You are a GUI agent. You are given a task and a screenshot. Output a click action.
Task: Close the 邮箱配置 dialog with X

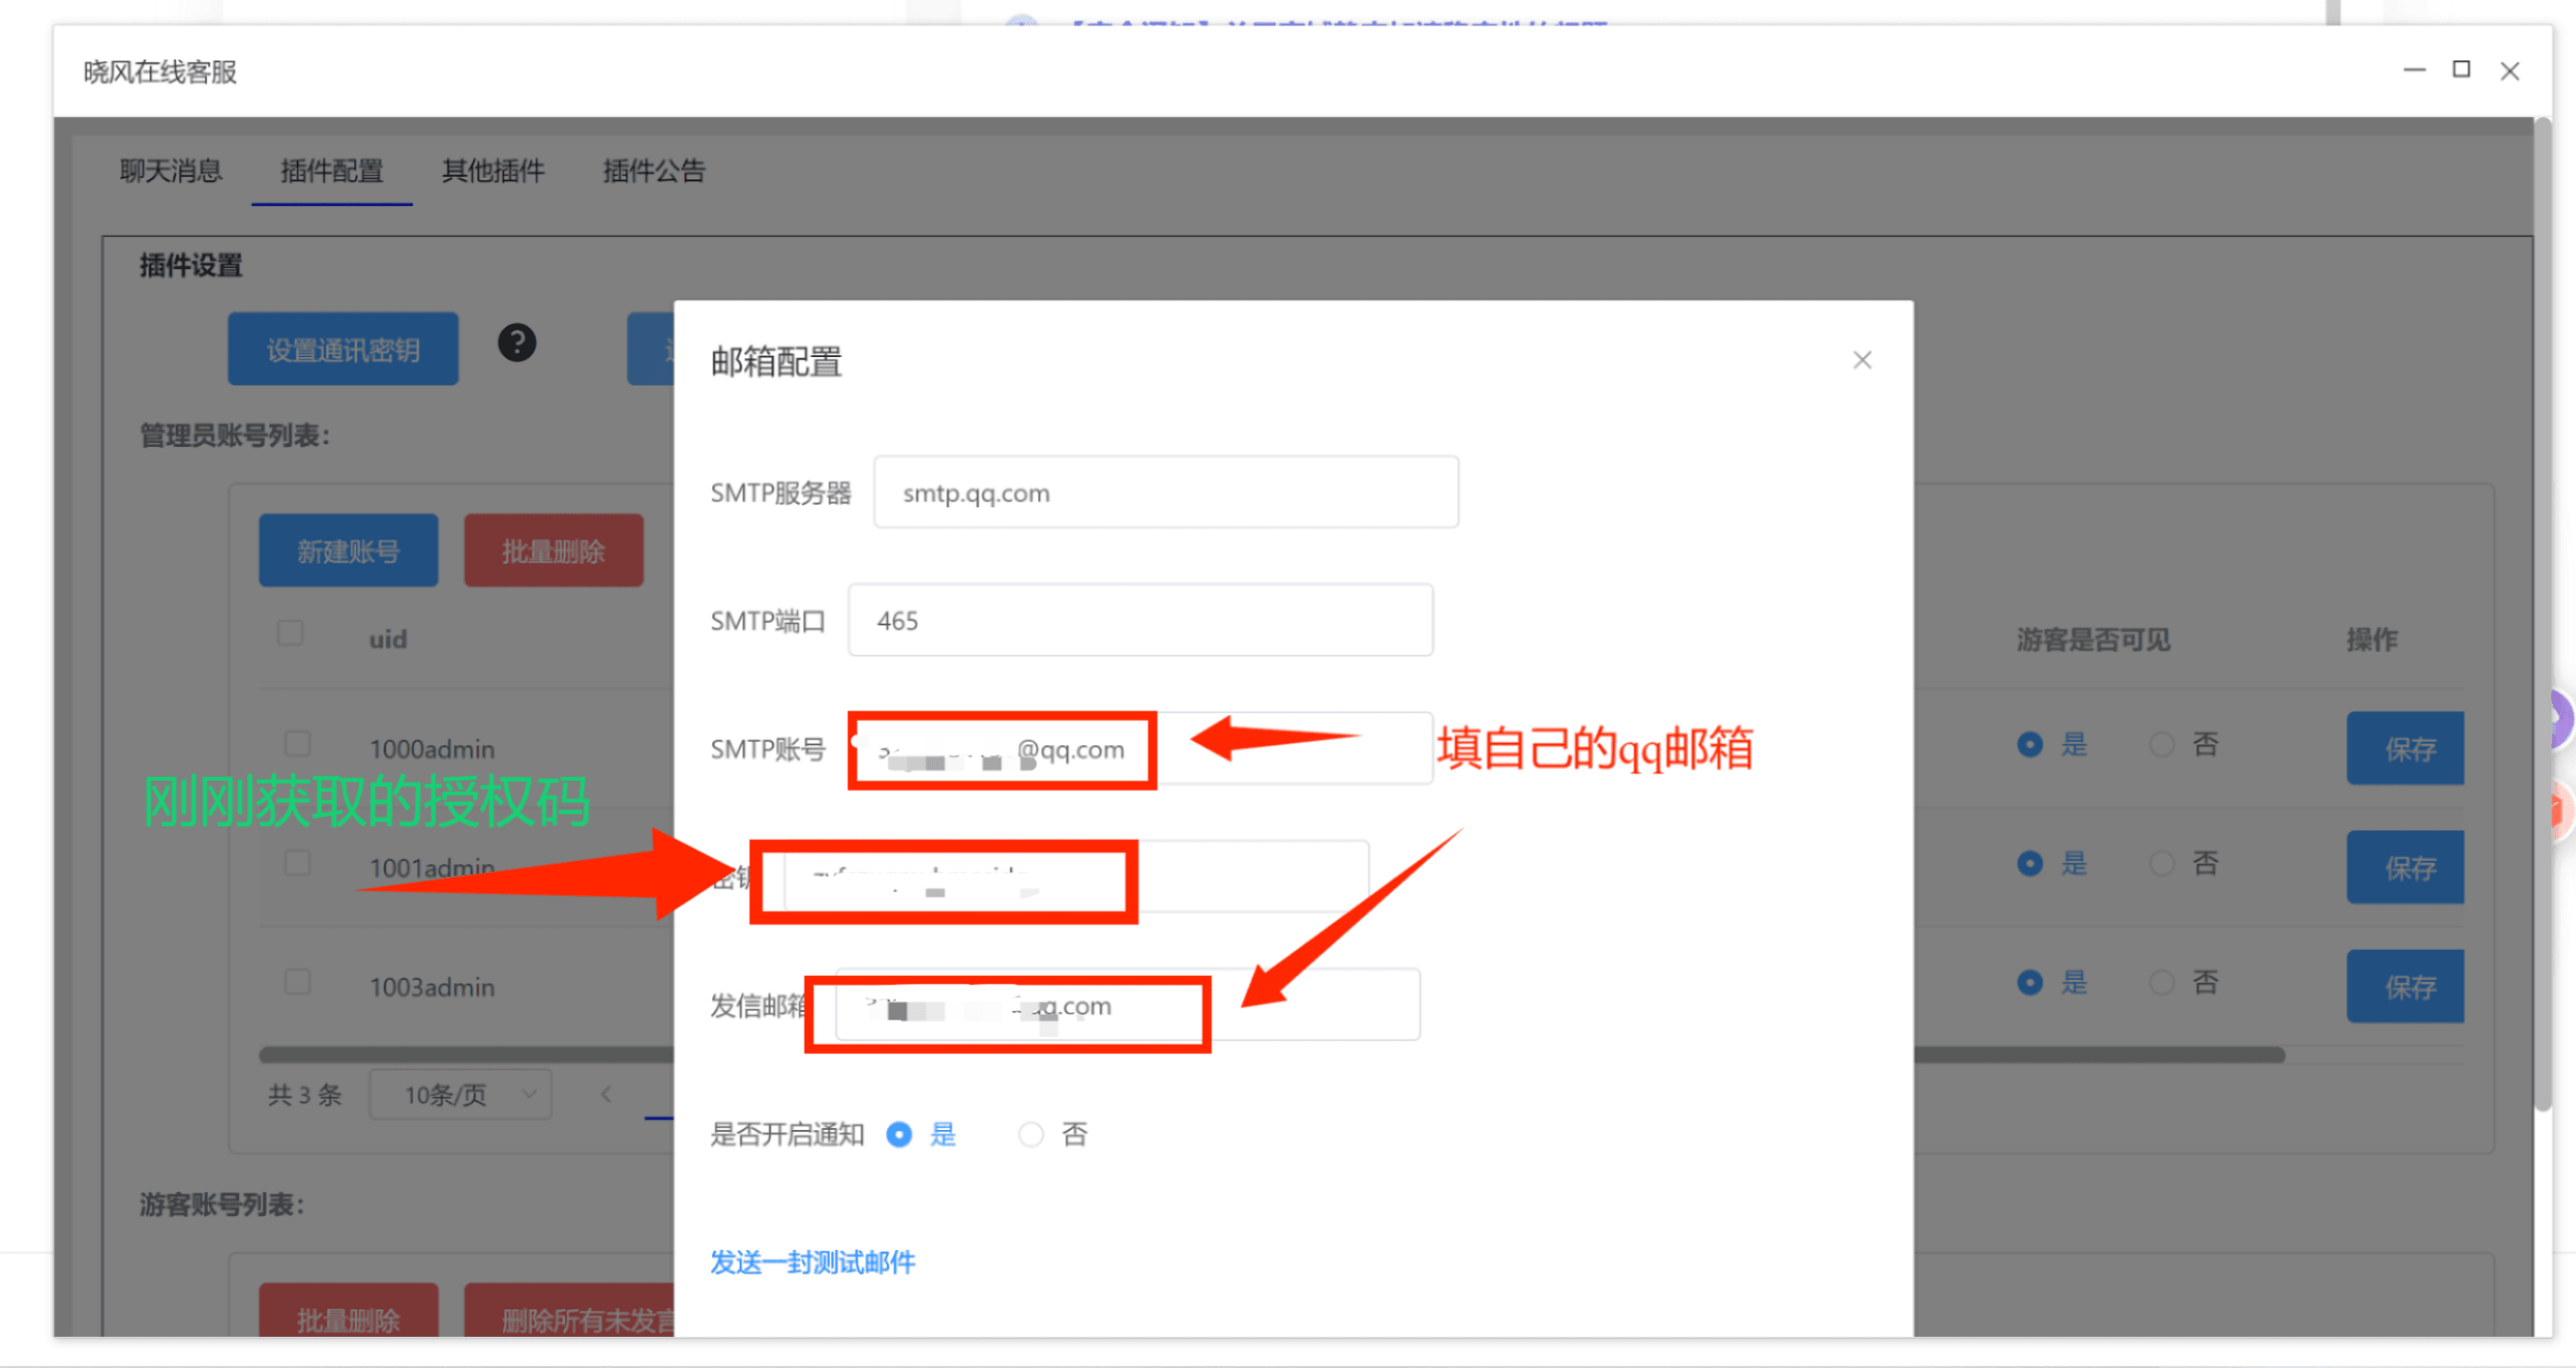click(x=1861, y=360)
